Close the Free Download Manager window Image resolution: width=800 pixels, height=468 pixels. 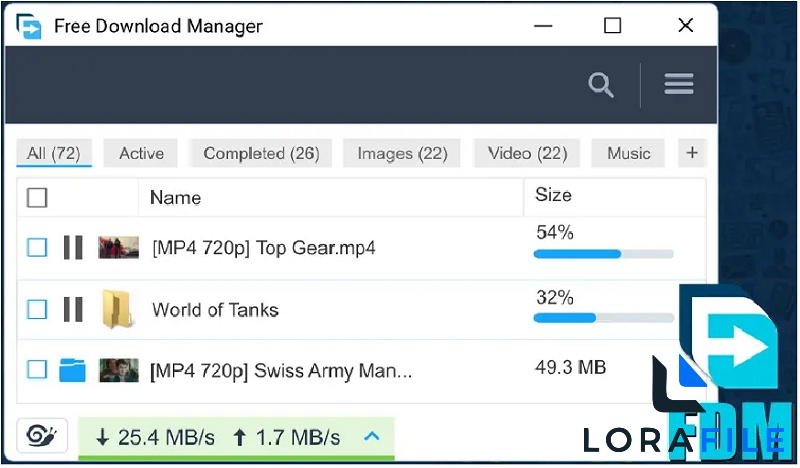pyautogui.click(x=686, y=25)
